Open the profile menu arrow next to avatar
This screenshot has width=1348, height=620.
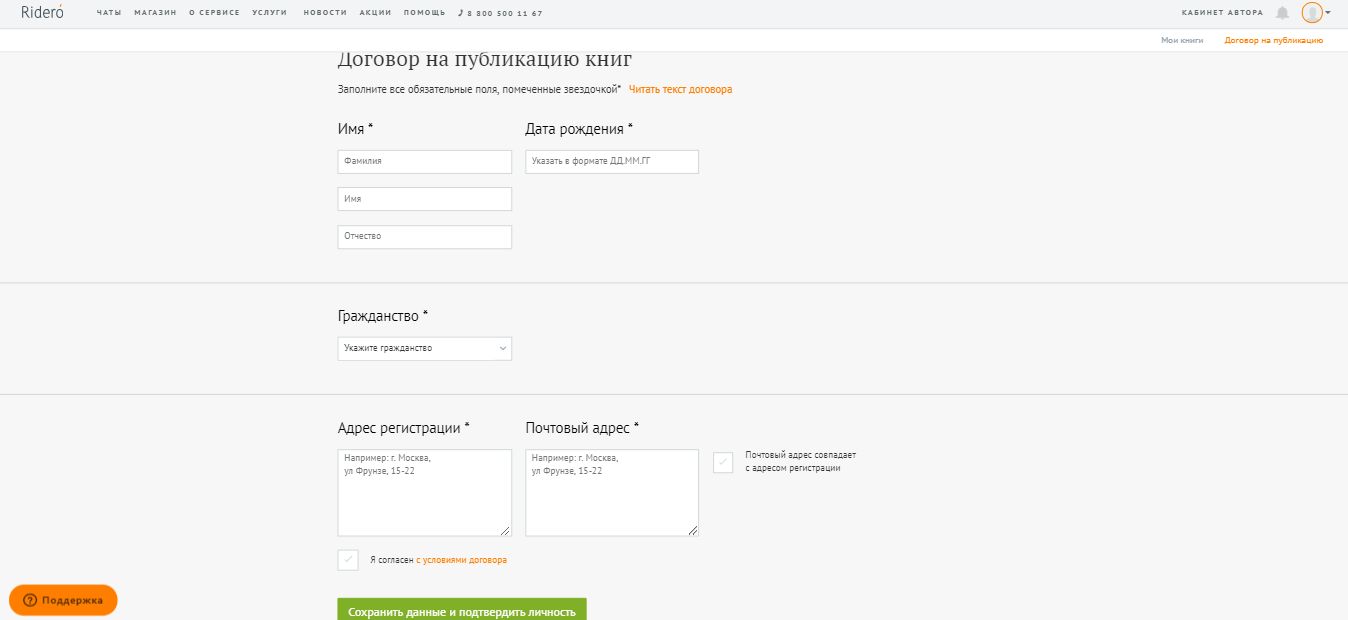point(1328,13)
